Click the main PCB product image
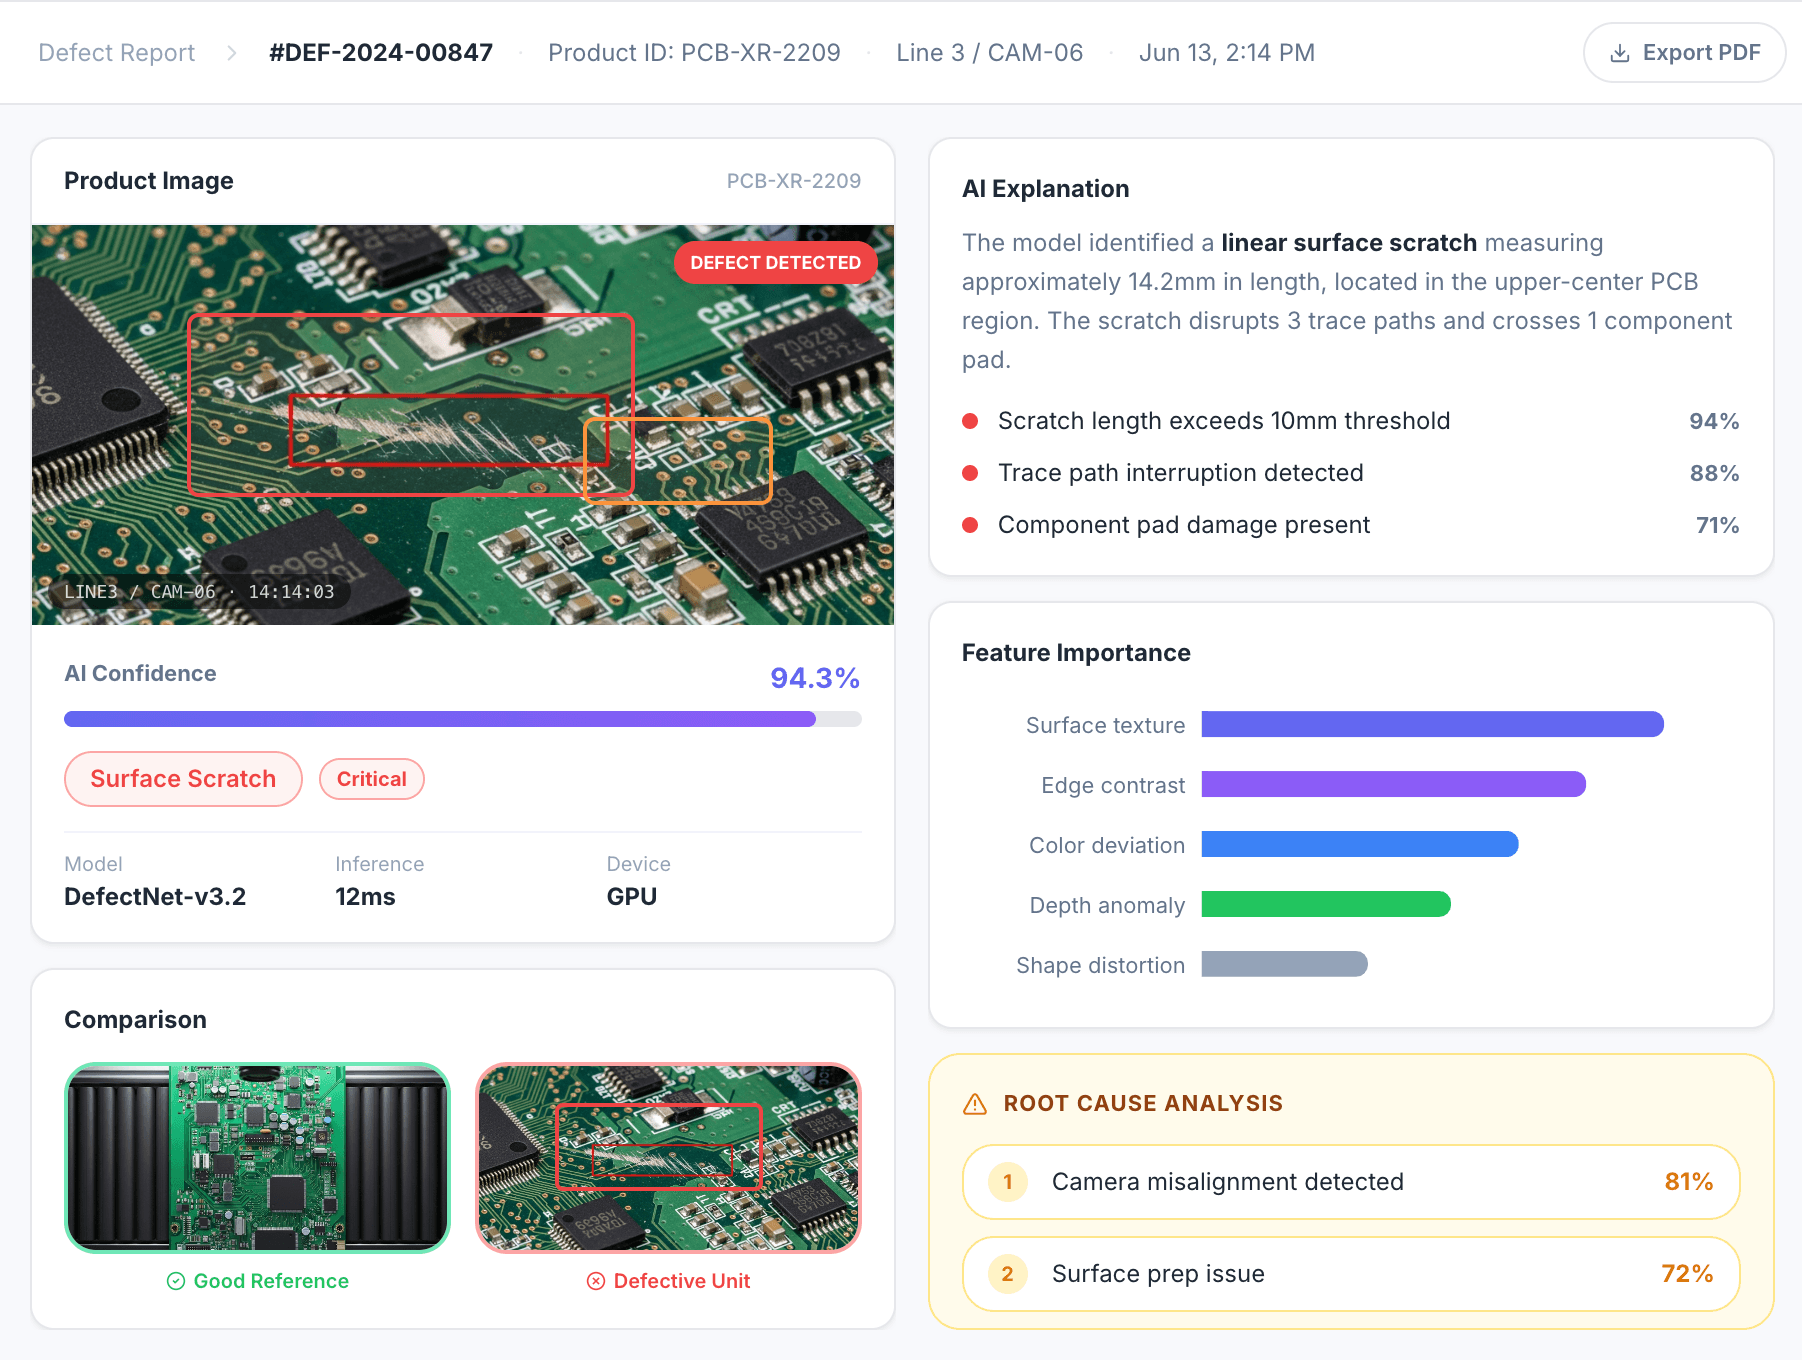 tap(463, 425)
